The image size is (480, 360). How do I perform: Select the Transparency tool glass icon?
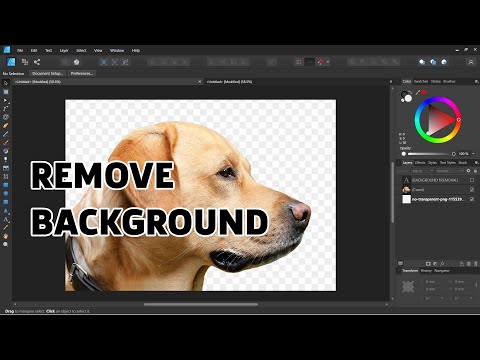click(x=6, y=160)
